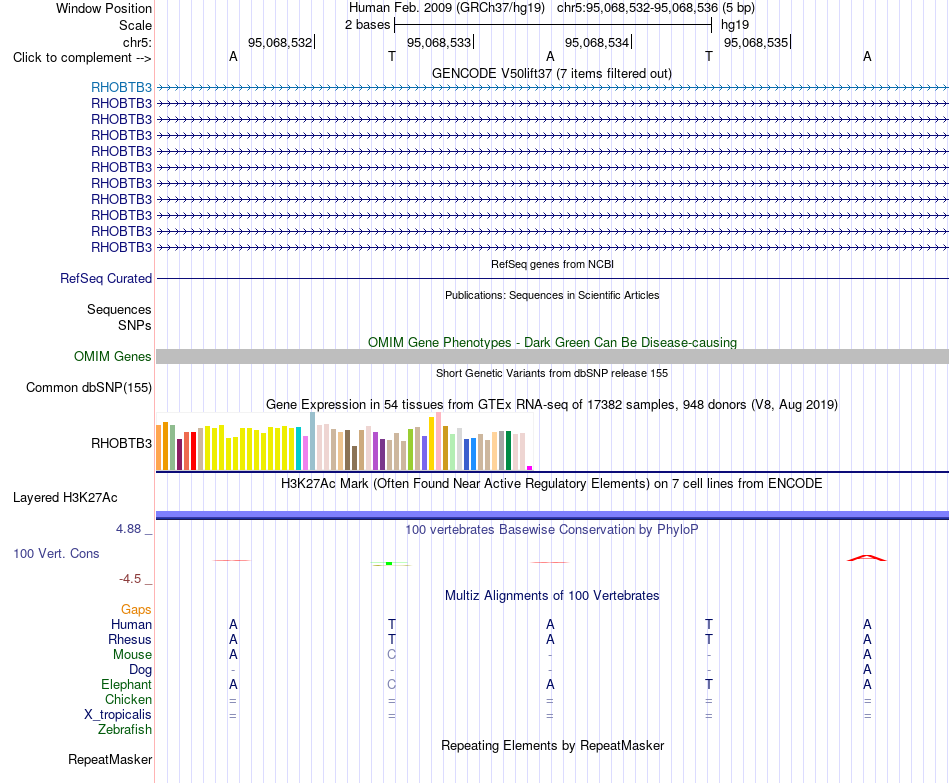Select the Human alignment row label
950x783 pixels.
point(131,624)
